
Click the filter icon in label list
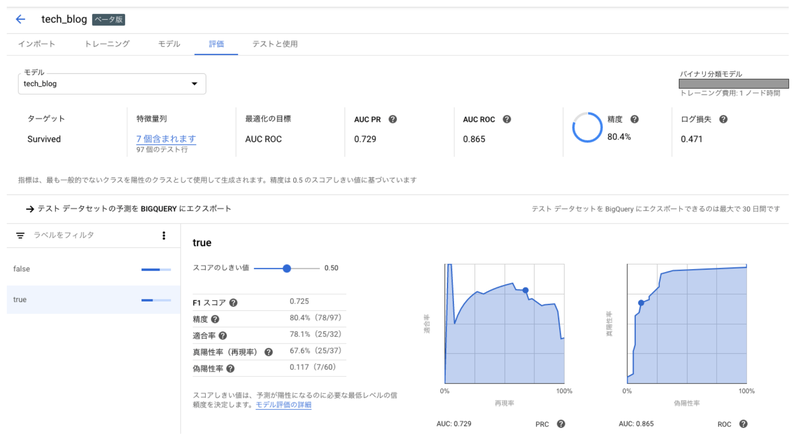pyautogui.click(x=20, y=236)
